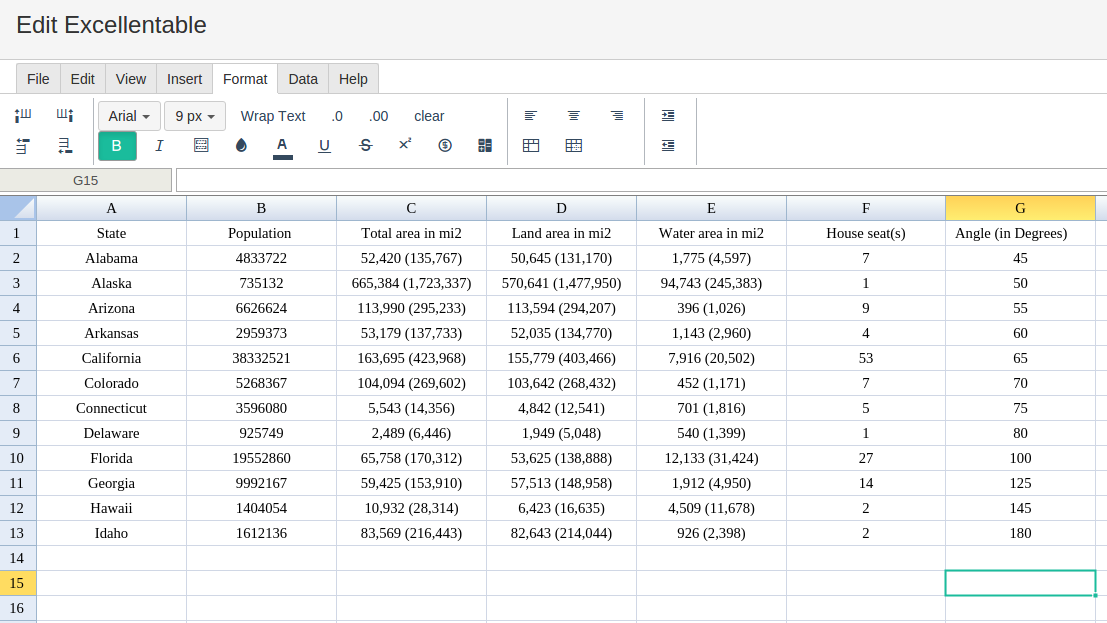
Task: Increase indent icon
Action: pyautogui.click(x=668, y=115)
